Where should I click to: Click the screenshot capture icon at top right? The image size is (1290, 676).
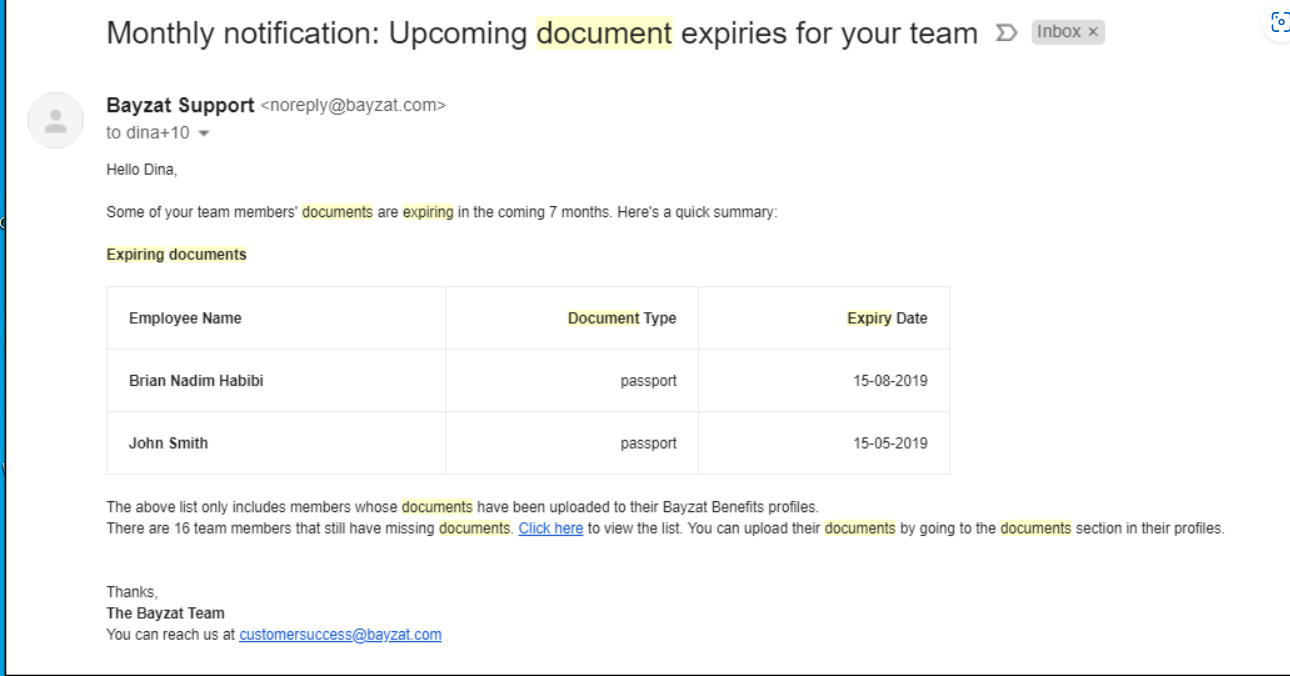(1278, 22)
